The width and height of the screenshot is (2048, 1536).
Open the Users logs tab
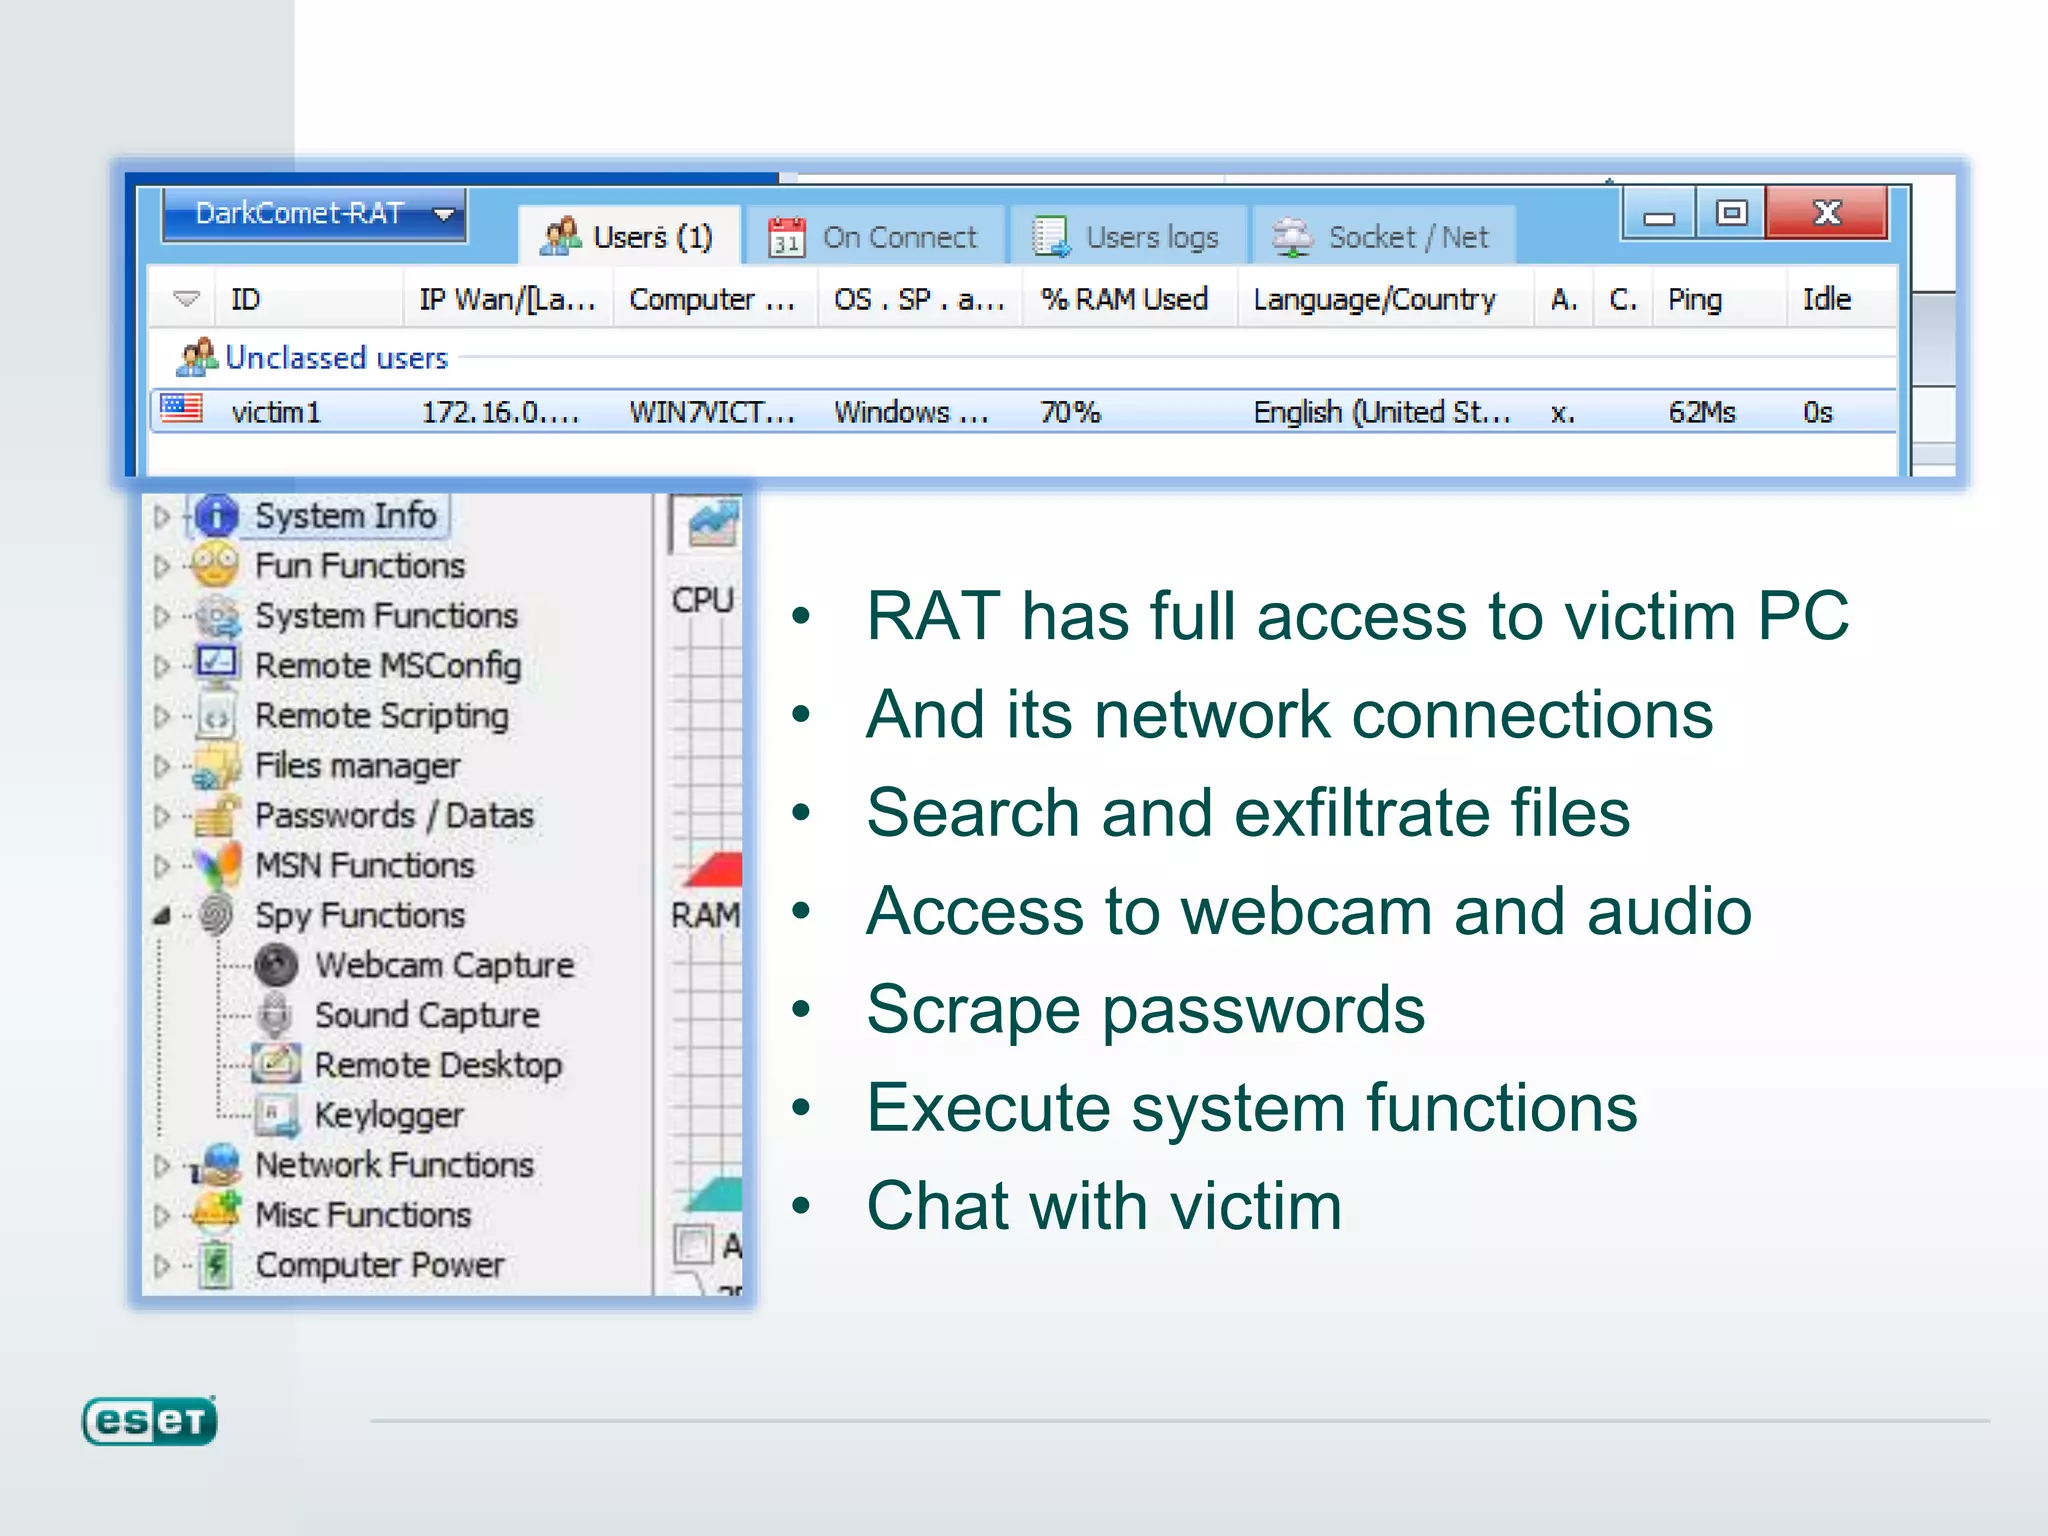coord(1127,236)
